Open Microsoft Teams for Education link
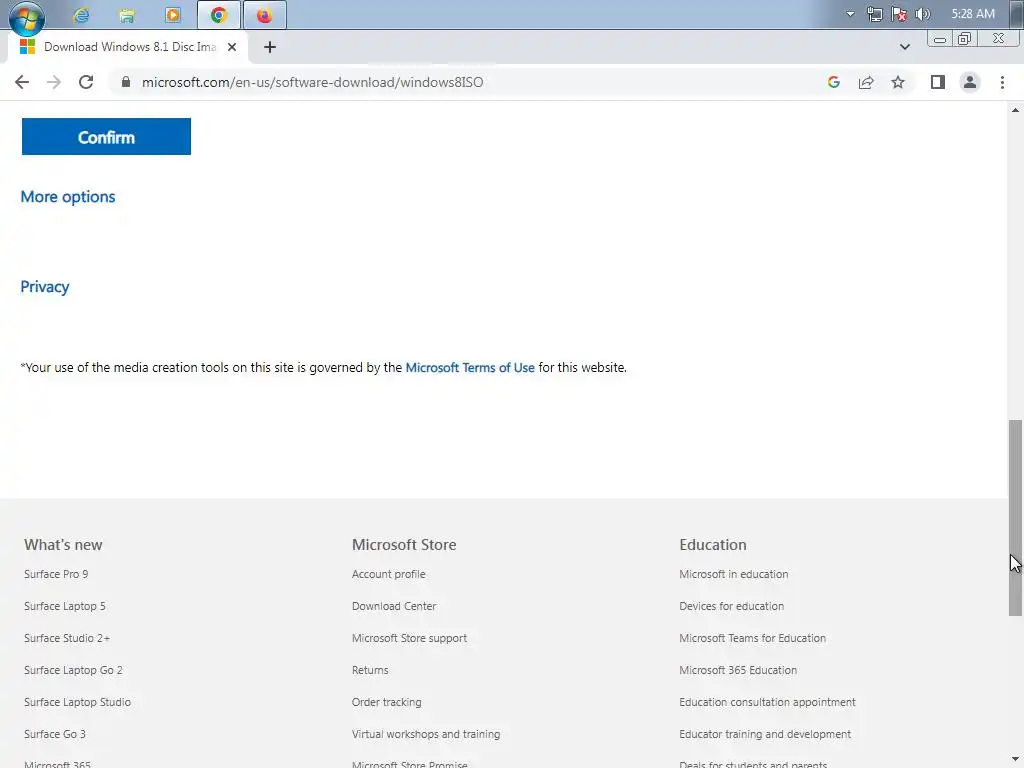 click(752, 638)
